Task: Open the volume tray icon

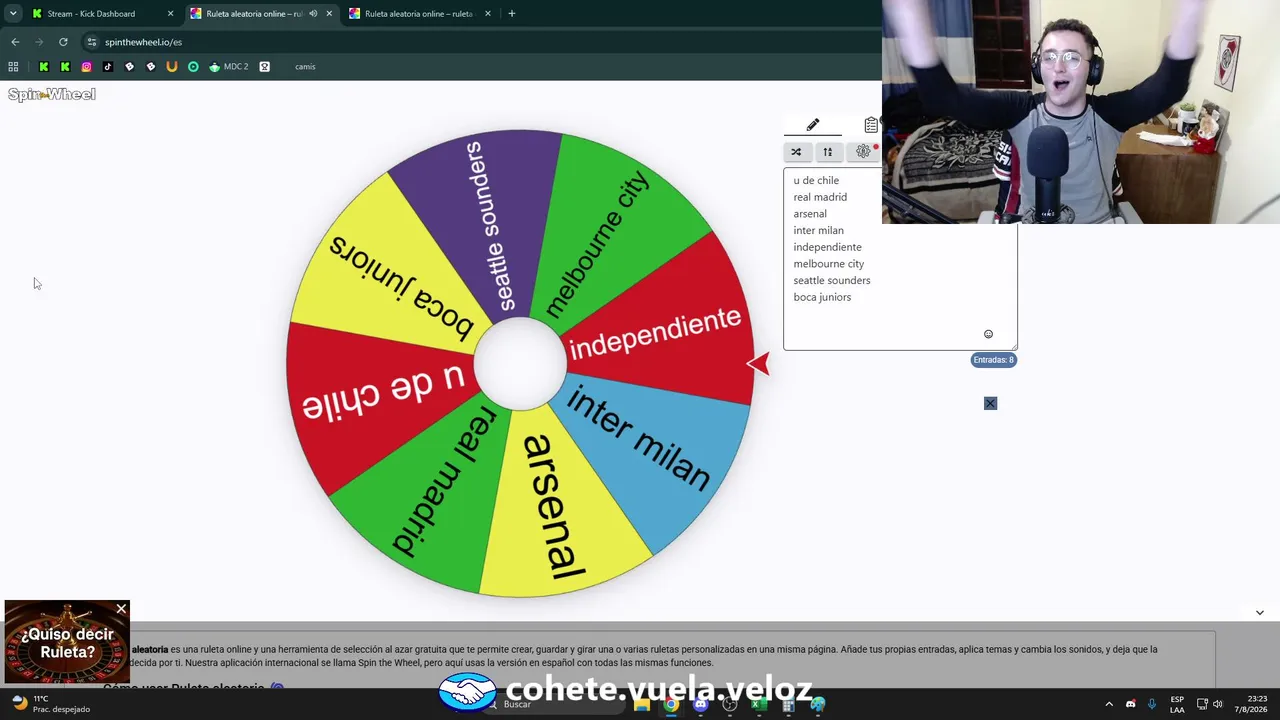Action: pyautogui.click(x=1218, y=704)
